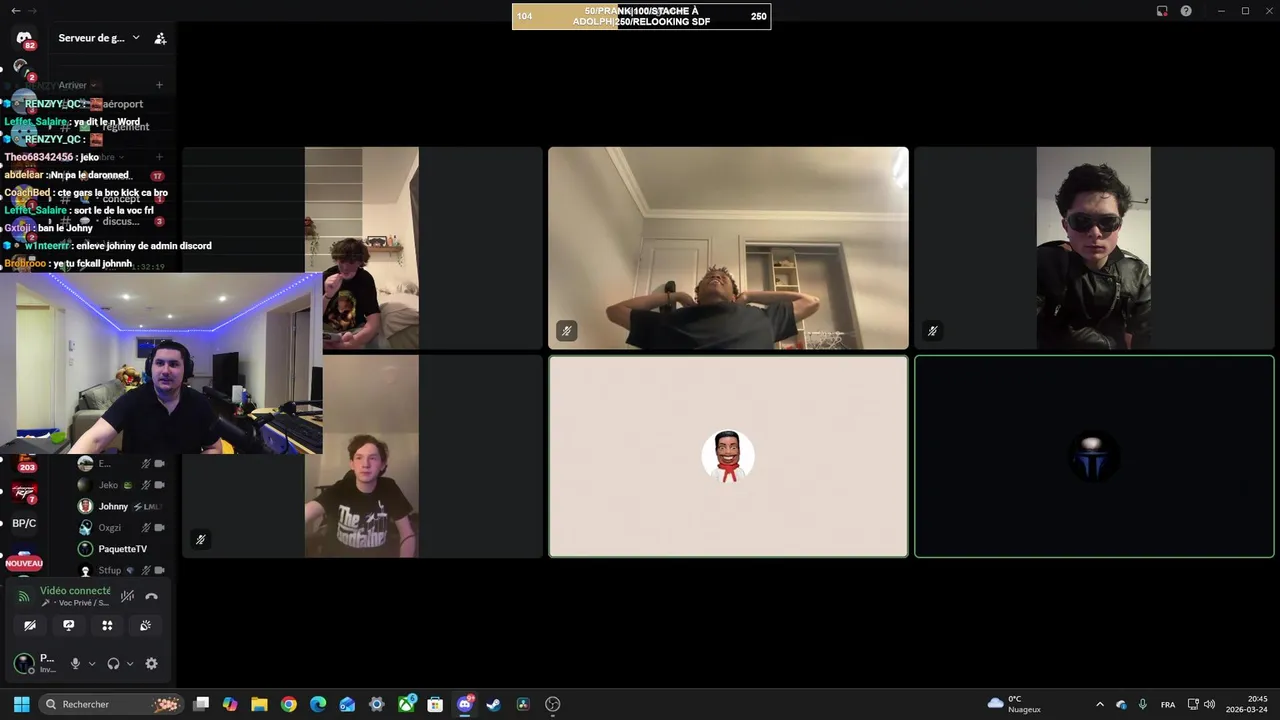The width and height of the screenshot is (1280, 720).
Task: Open Discord direct messages home icon
Action: 24,38
